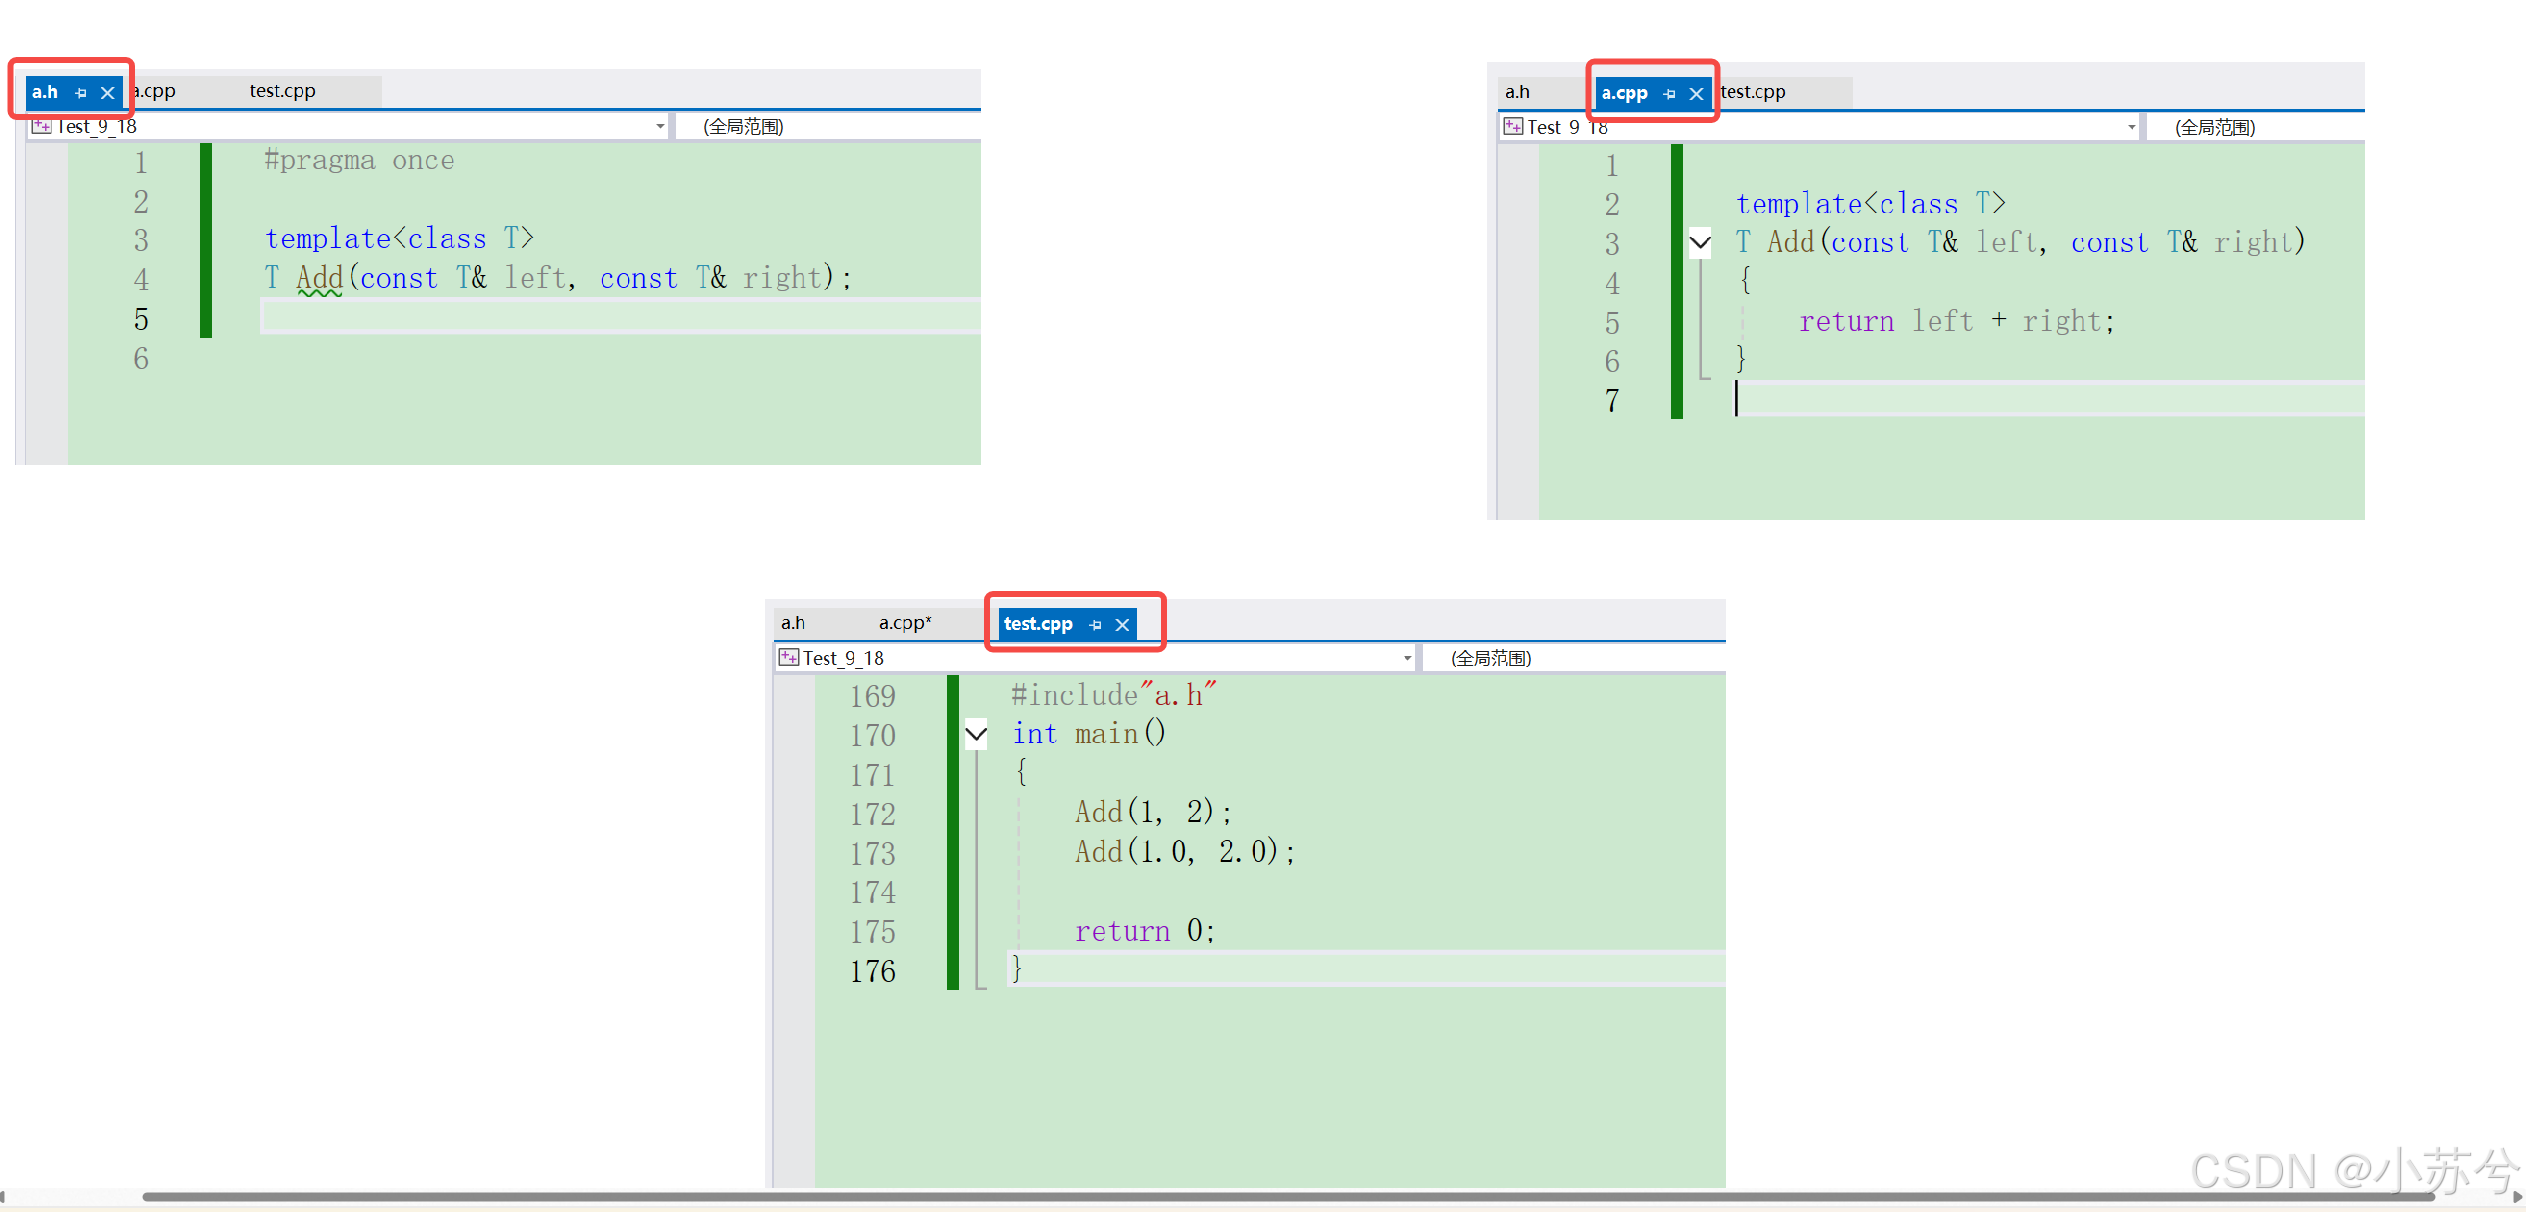Pin the a.h tab in first editor
This screenshot has height=1212, width=2526.
(x=81, y=93)
